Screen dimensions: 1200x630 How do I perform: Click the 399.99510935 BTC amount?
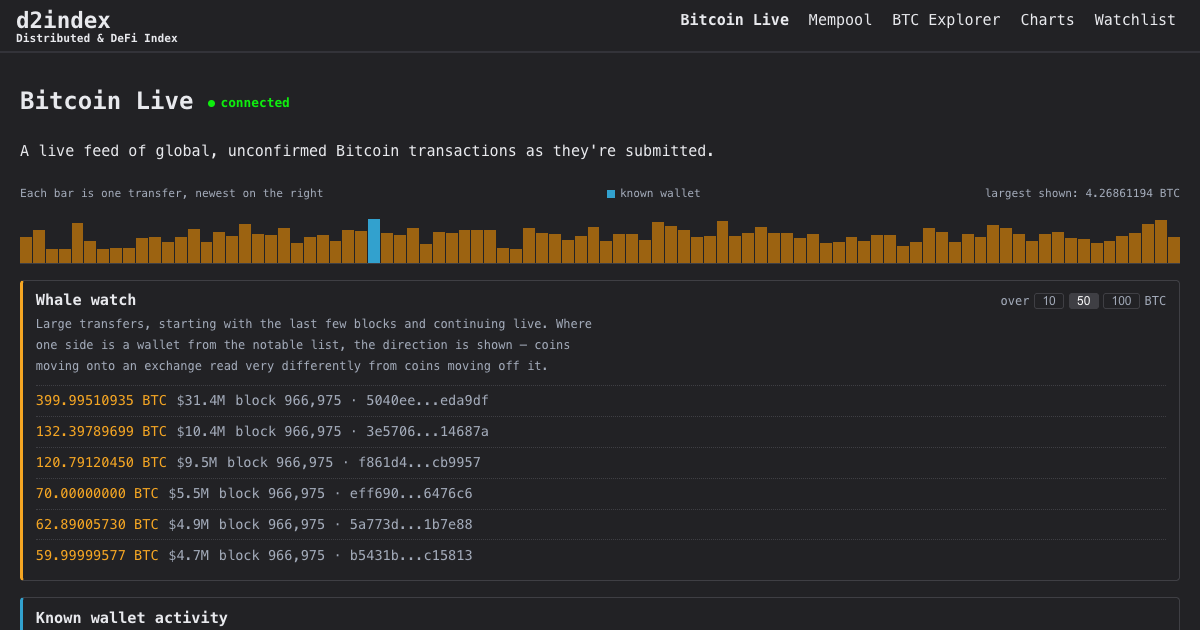click(101, 401)
